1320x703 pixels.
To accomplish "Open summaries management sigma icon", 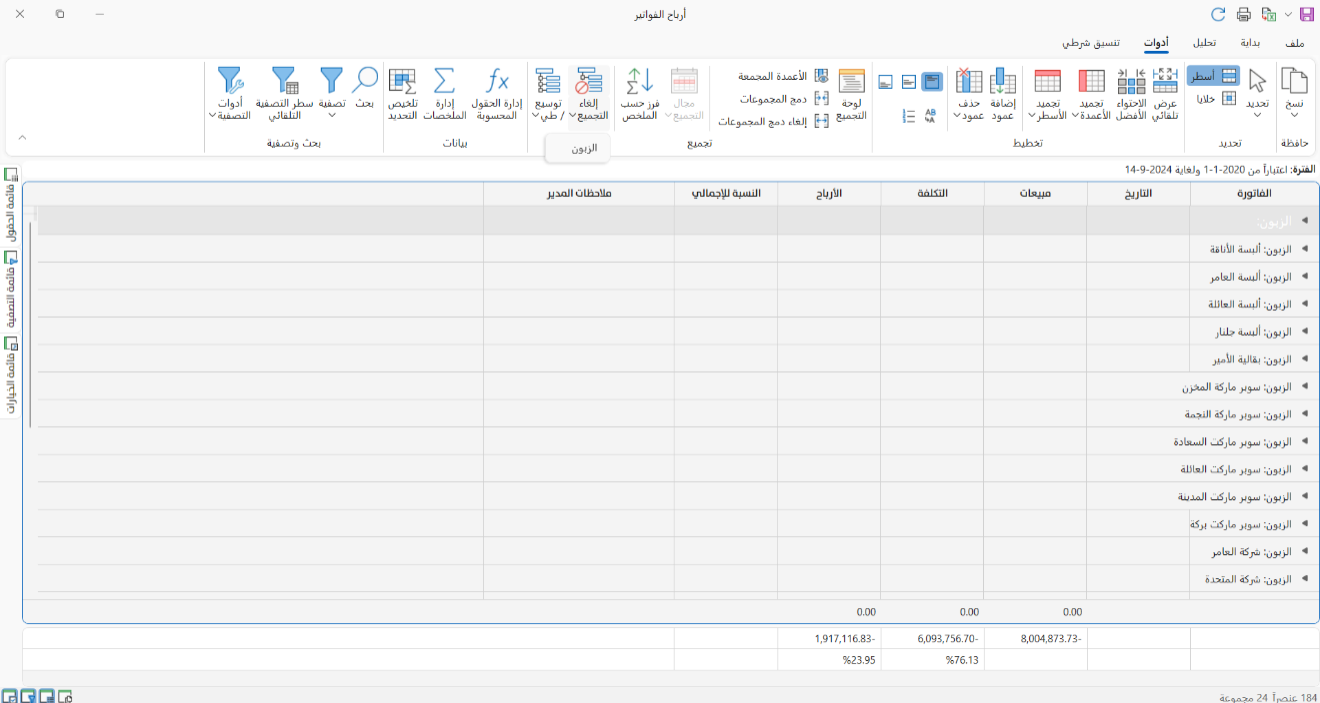I will 445,82.
